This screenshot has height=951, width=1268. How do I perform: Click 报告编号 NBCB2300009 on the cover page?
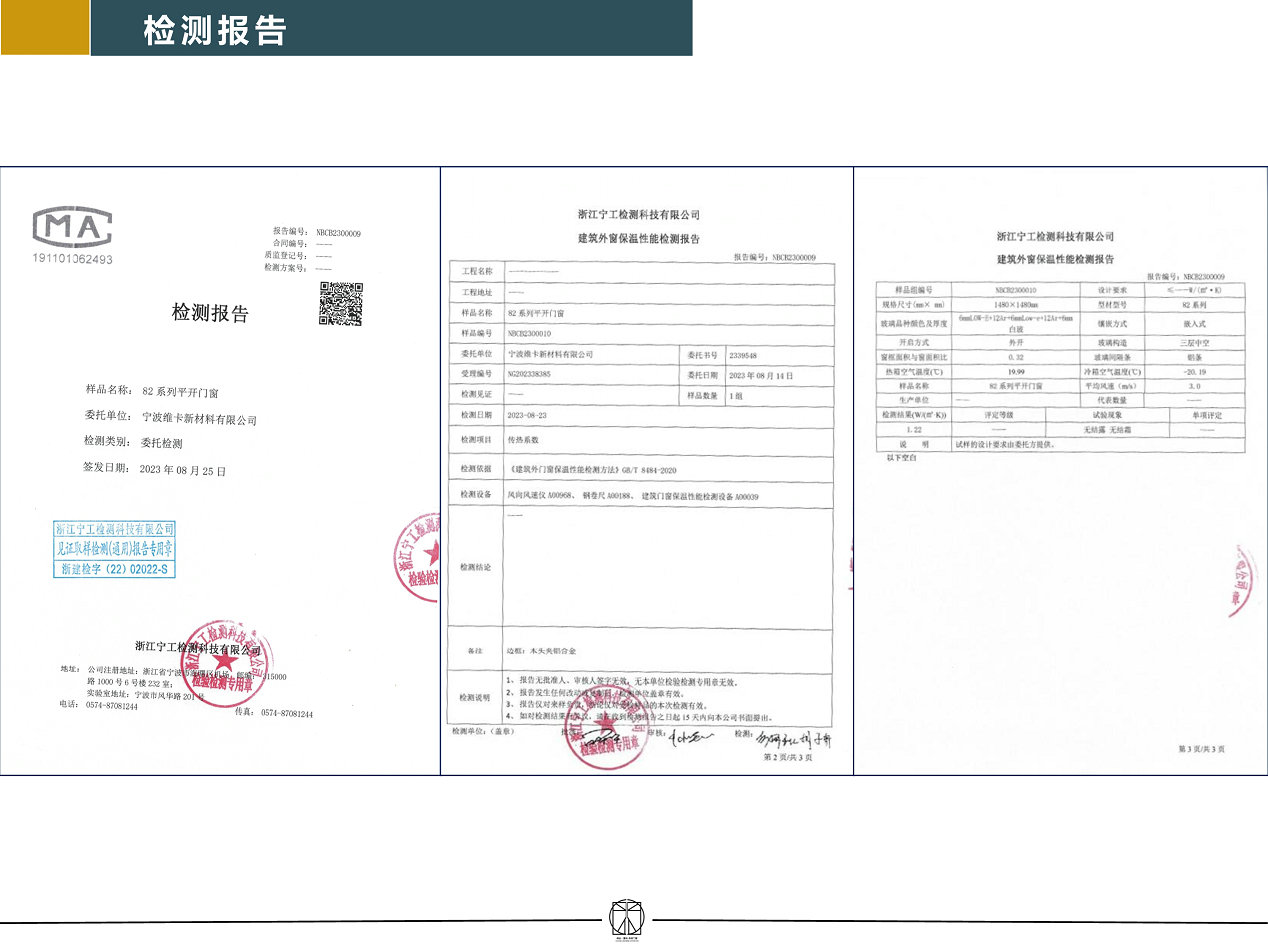pyautogui.click(x=317, y=232)
